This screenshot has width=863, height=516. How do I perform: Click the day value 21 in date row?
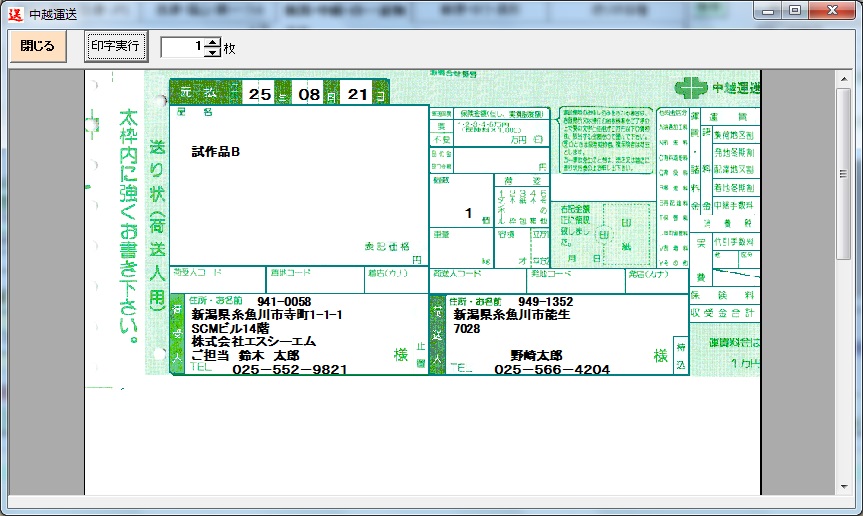pyautogui.click(x=357, y=95)
